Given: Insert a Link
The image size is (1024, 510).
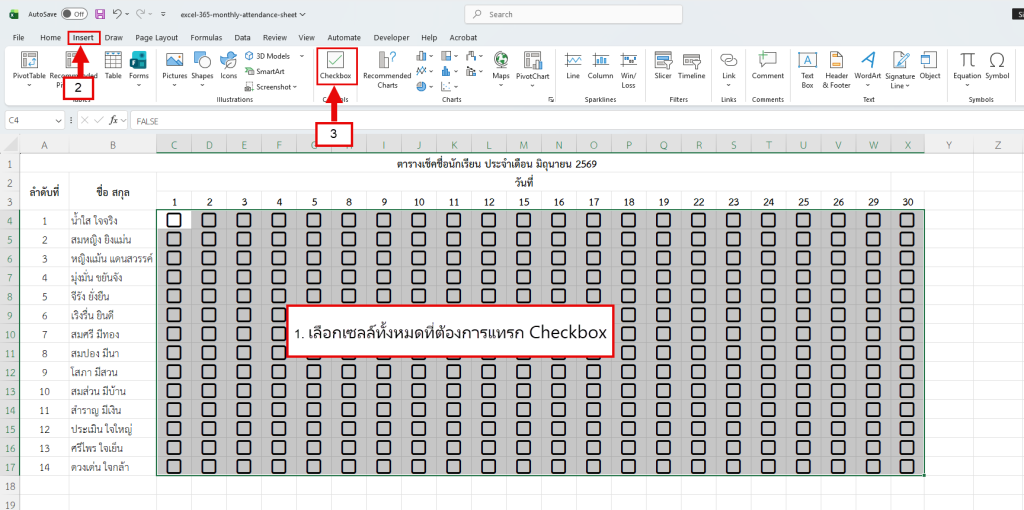Looking at the screenshot, I should (x=729, y=69).
